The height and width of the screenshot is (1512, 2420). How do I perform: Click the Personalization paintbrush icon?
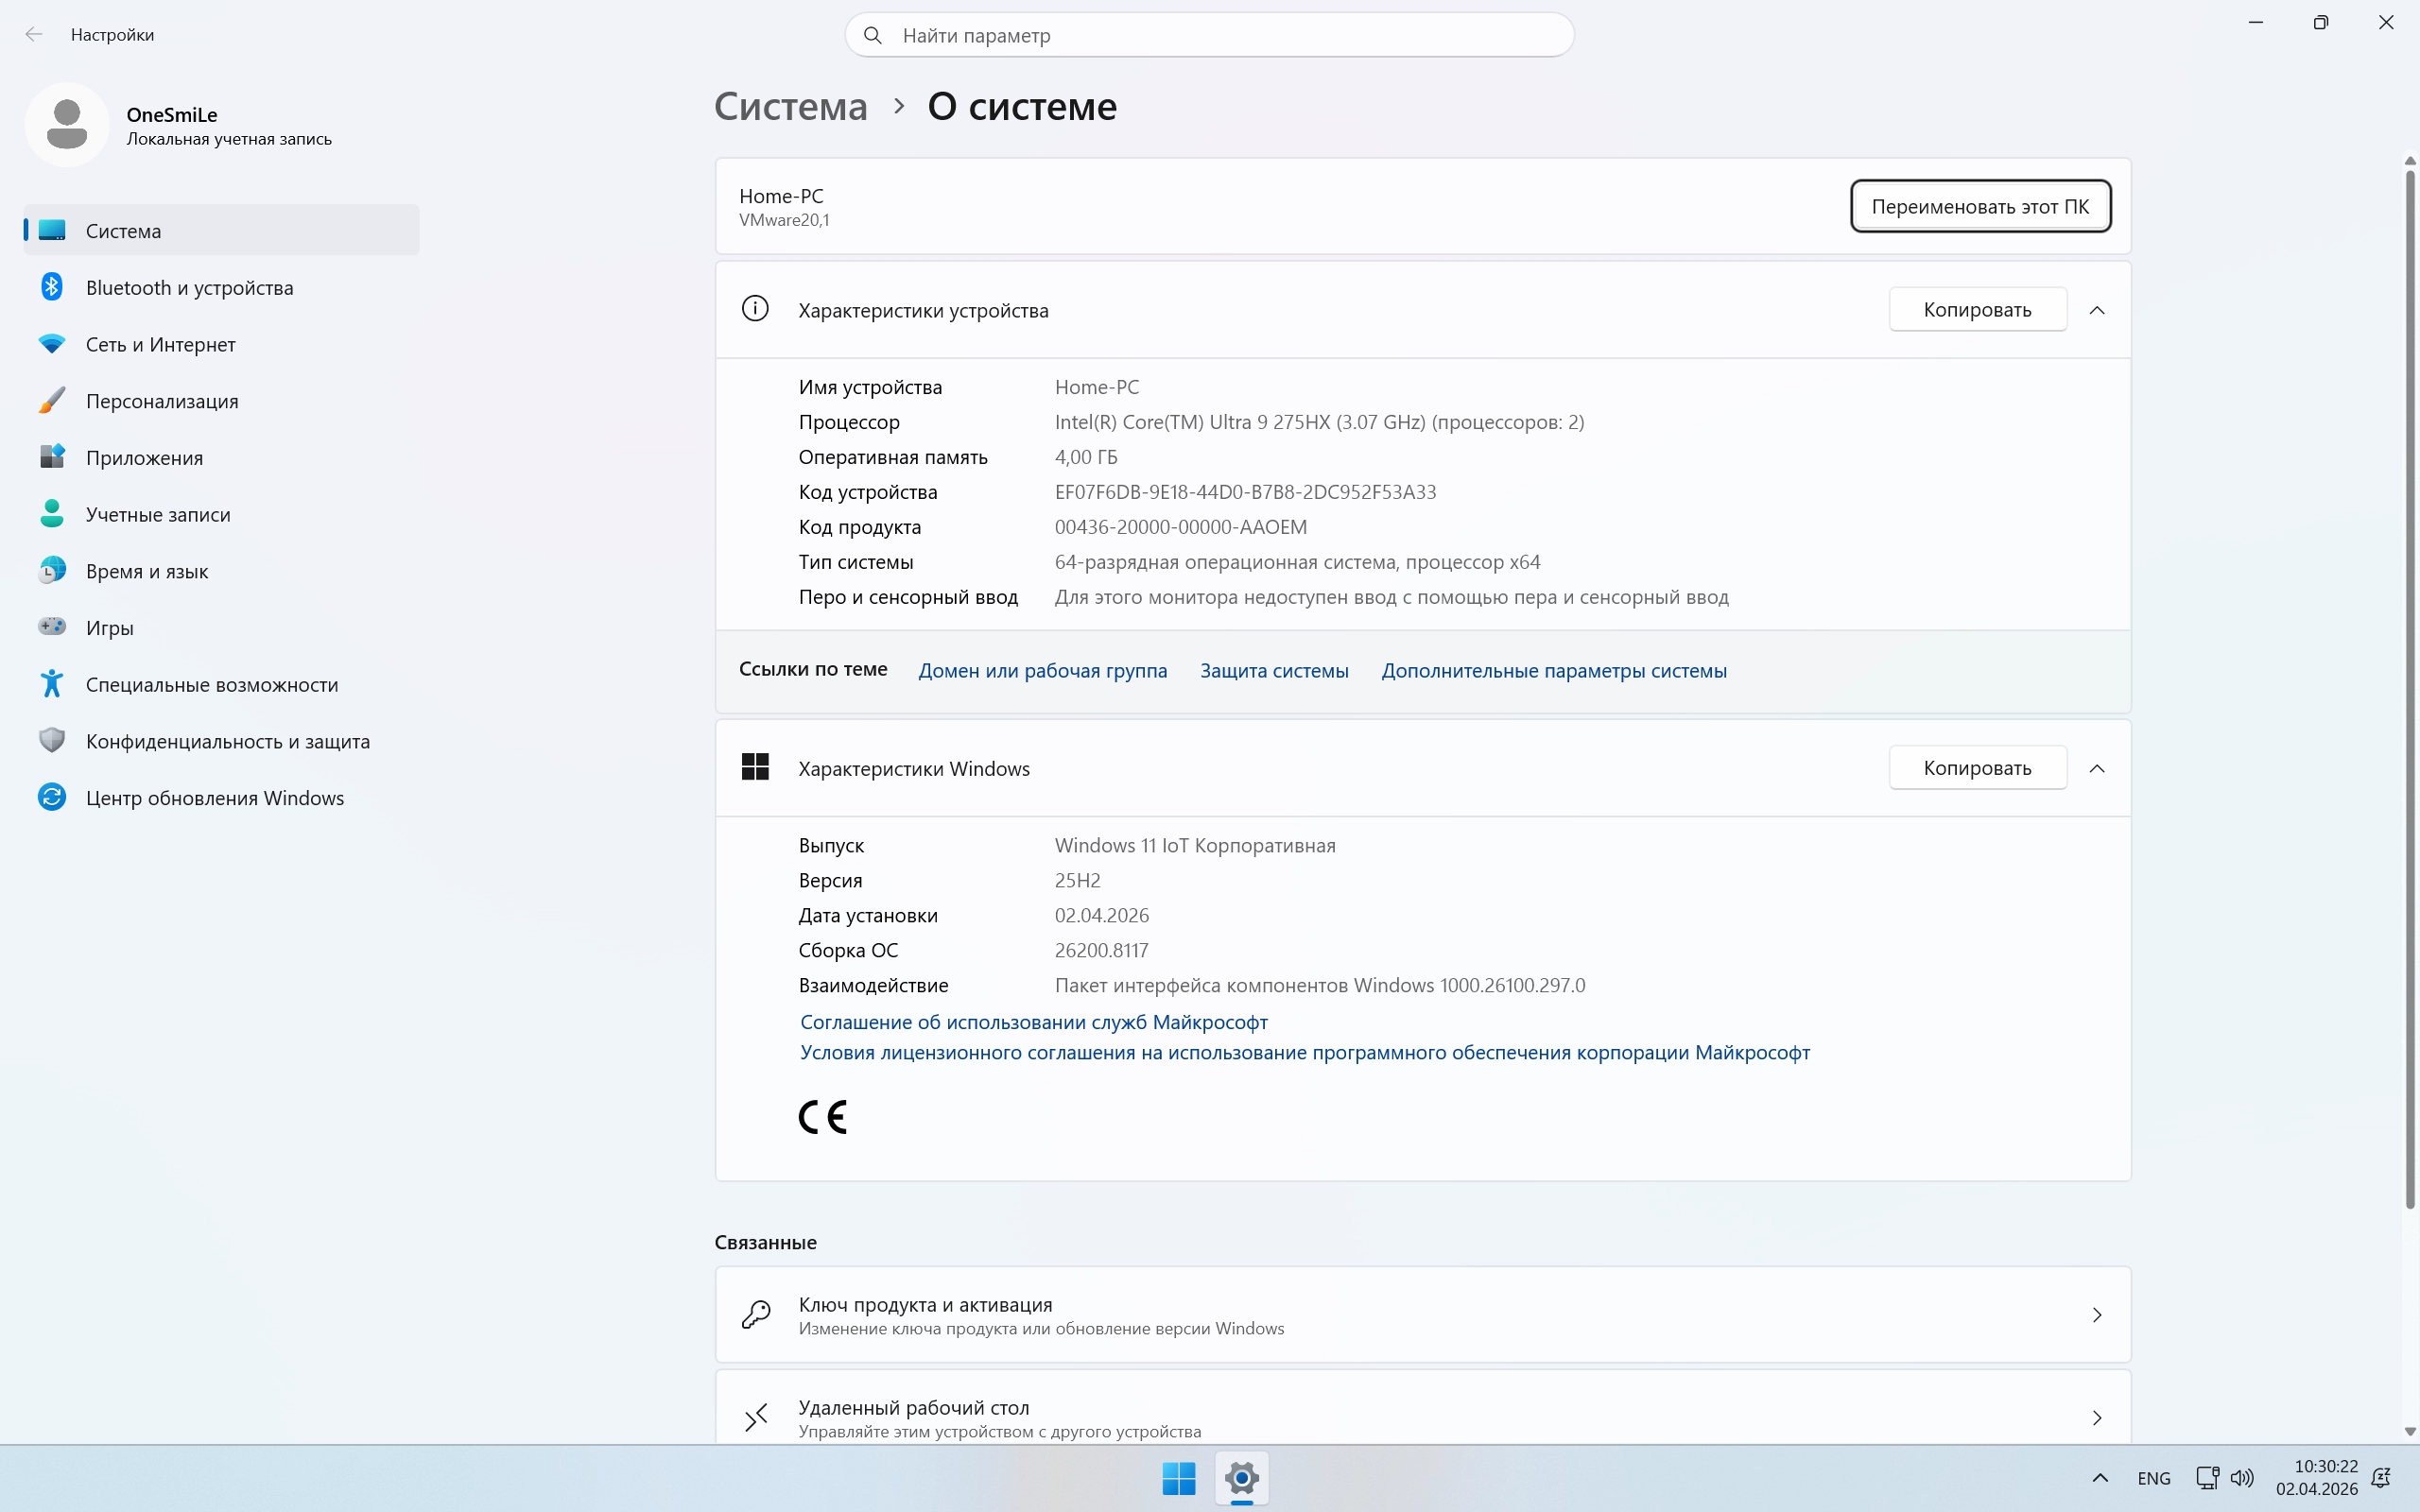point(52,401)
